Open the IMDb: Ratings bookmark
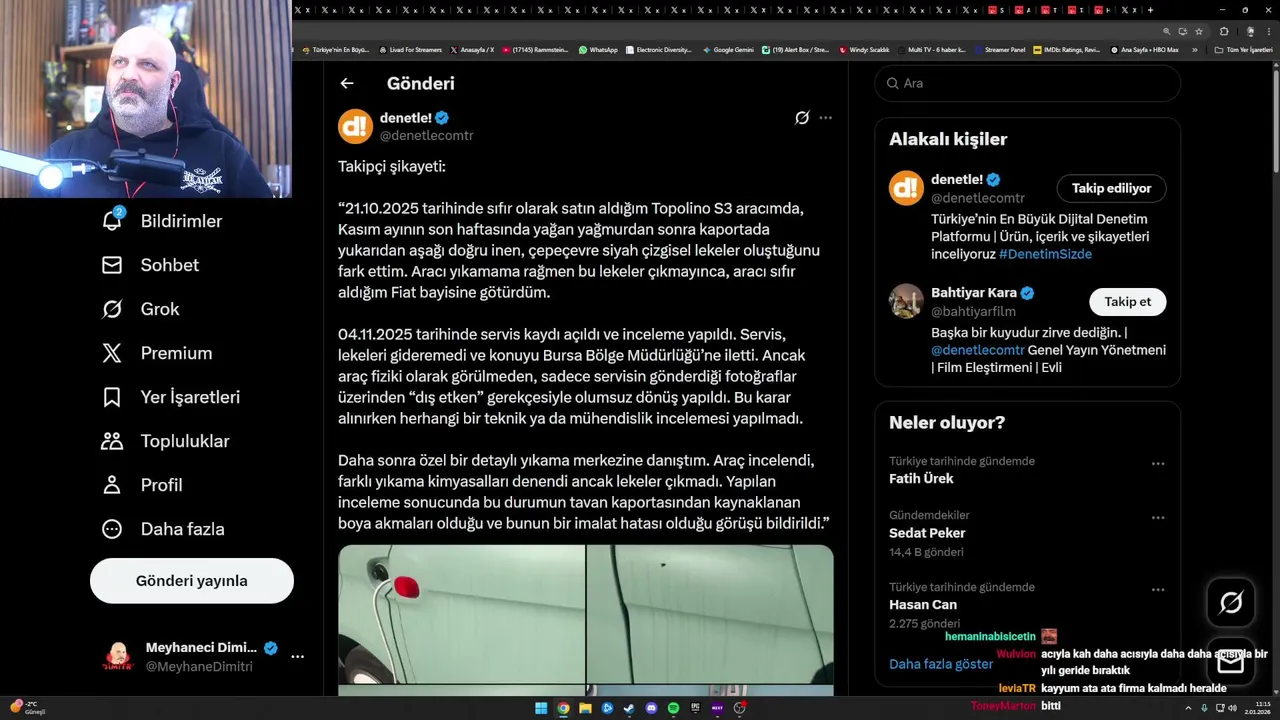The width and height of the screenshot is (1280, 720). 1066,49
